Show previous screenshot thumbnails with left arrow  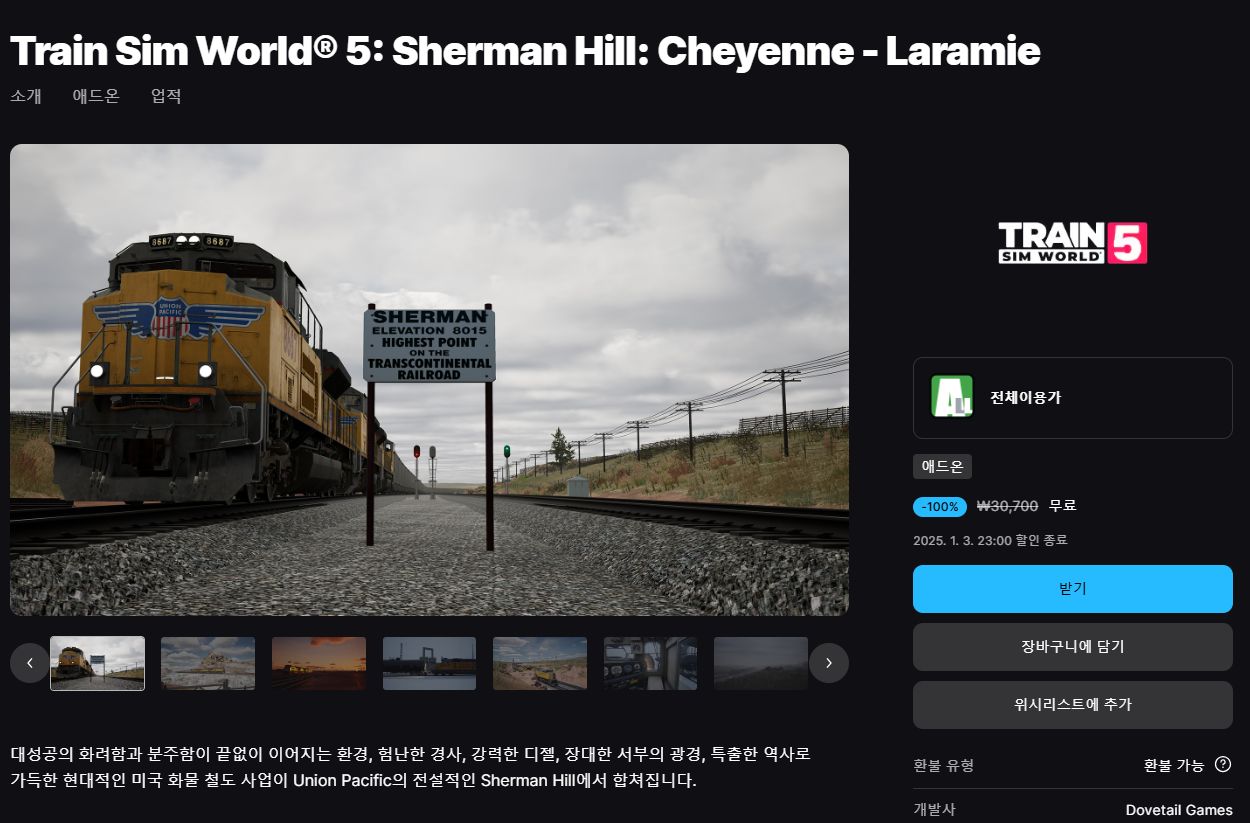coord(30,663)
